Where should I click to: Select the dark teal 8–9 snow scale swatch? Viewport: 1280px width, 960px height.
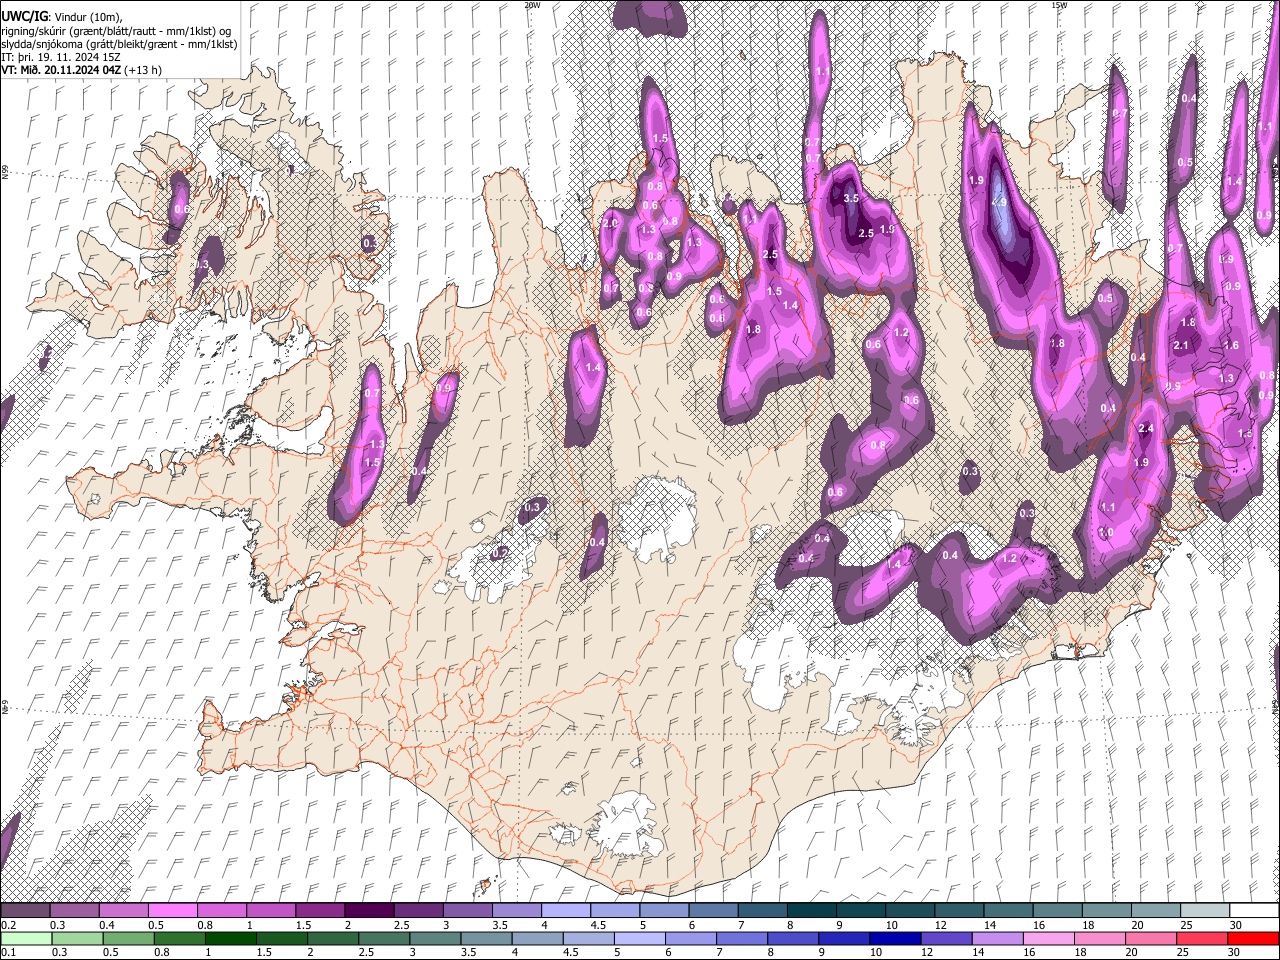coord(810,911)
